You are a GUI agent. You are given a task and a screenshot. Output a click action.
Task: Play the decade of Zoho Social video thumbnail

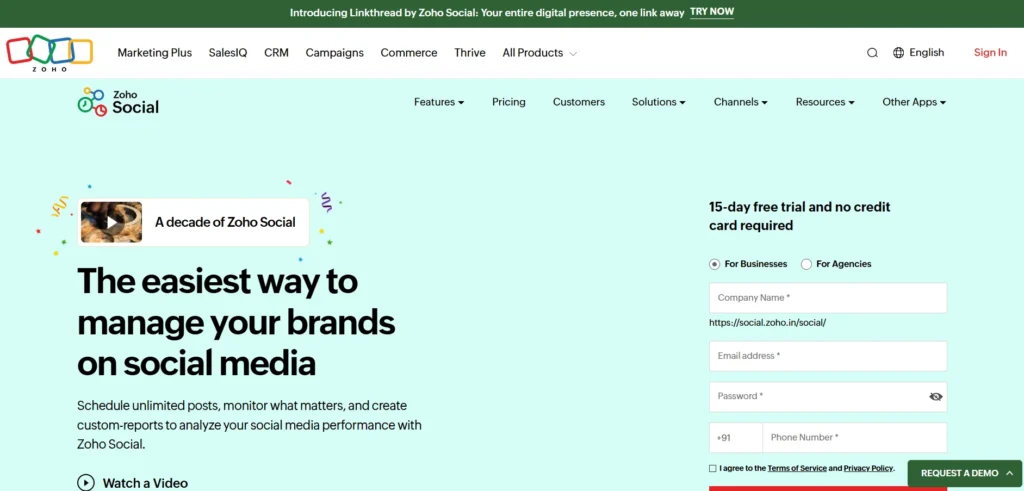112,223
